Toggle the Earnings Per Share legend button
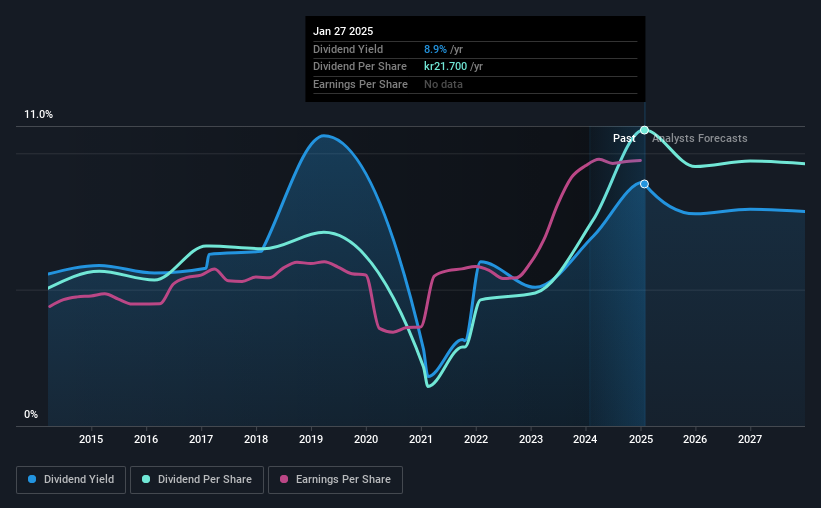Viewport: 821px width, 508px height. click(x=335, y=480)
